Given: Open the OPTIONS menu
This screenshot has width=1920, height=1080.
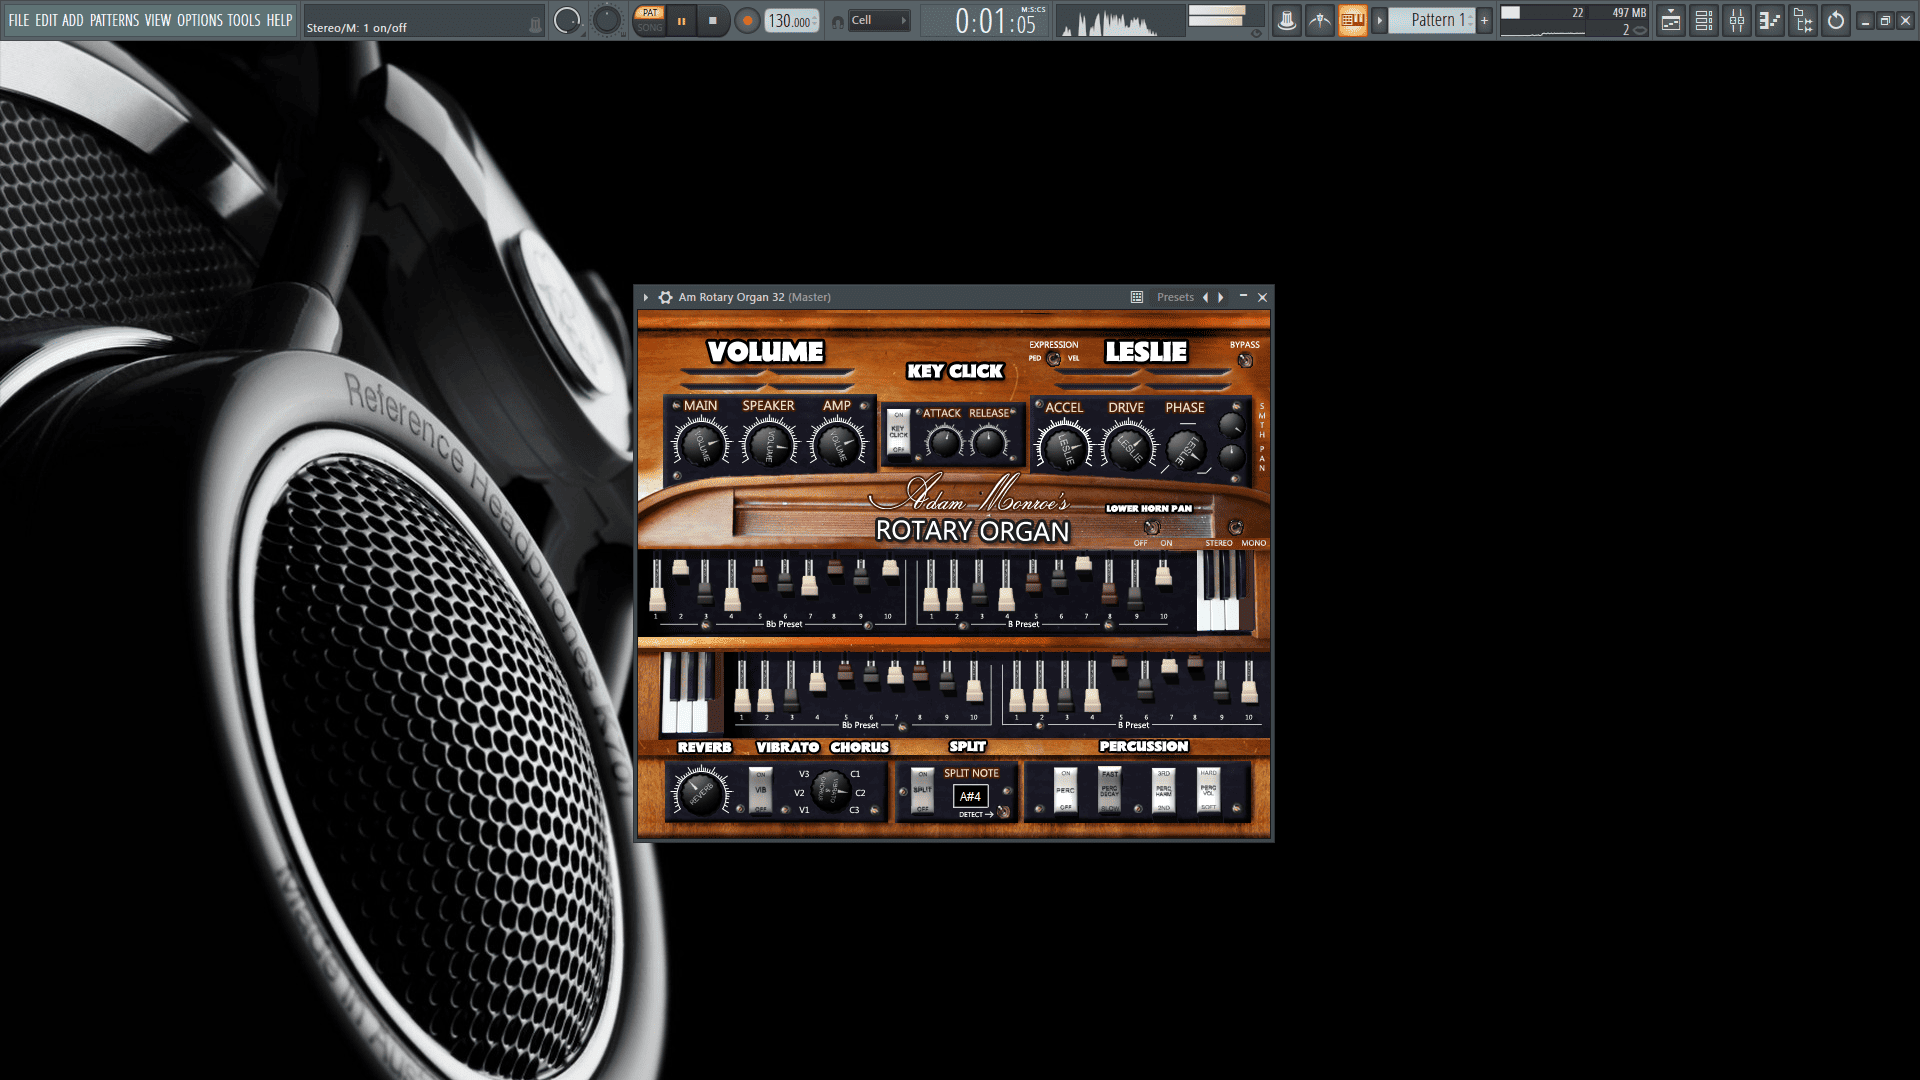Looking at the screenshot, I should pos(200,20).
